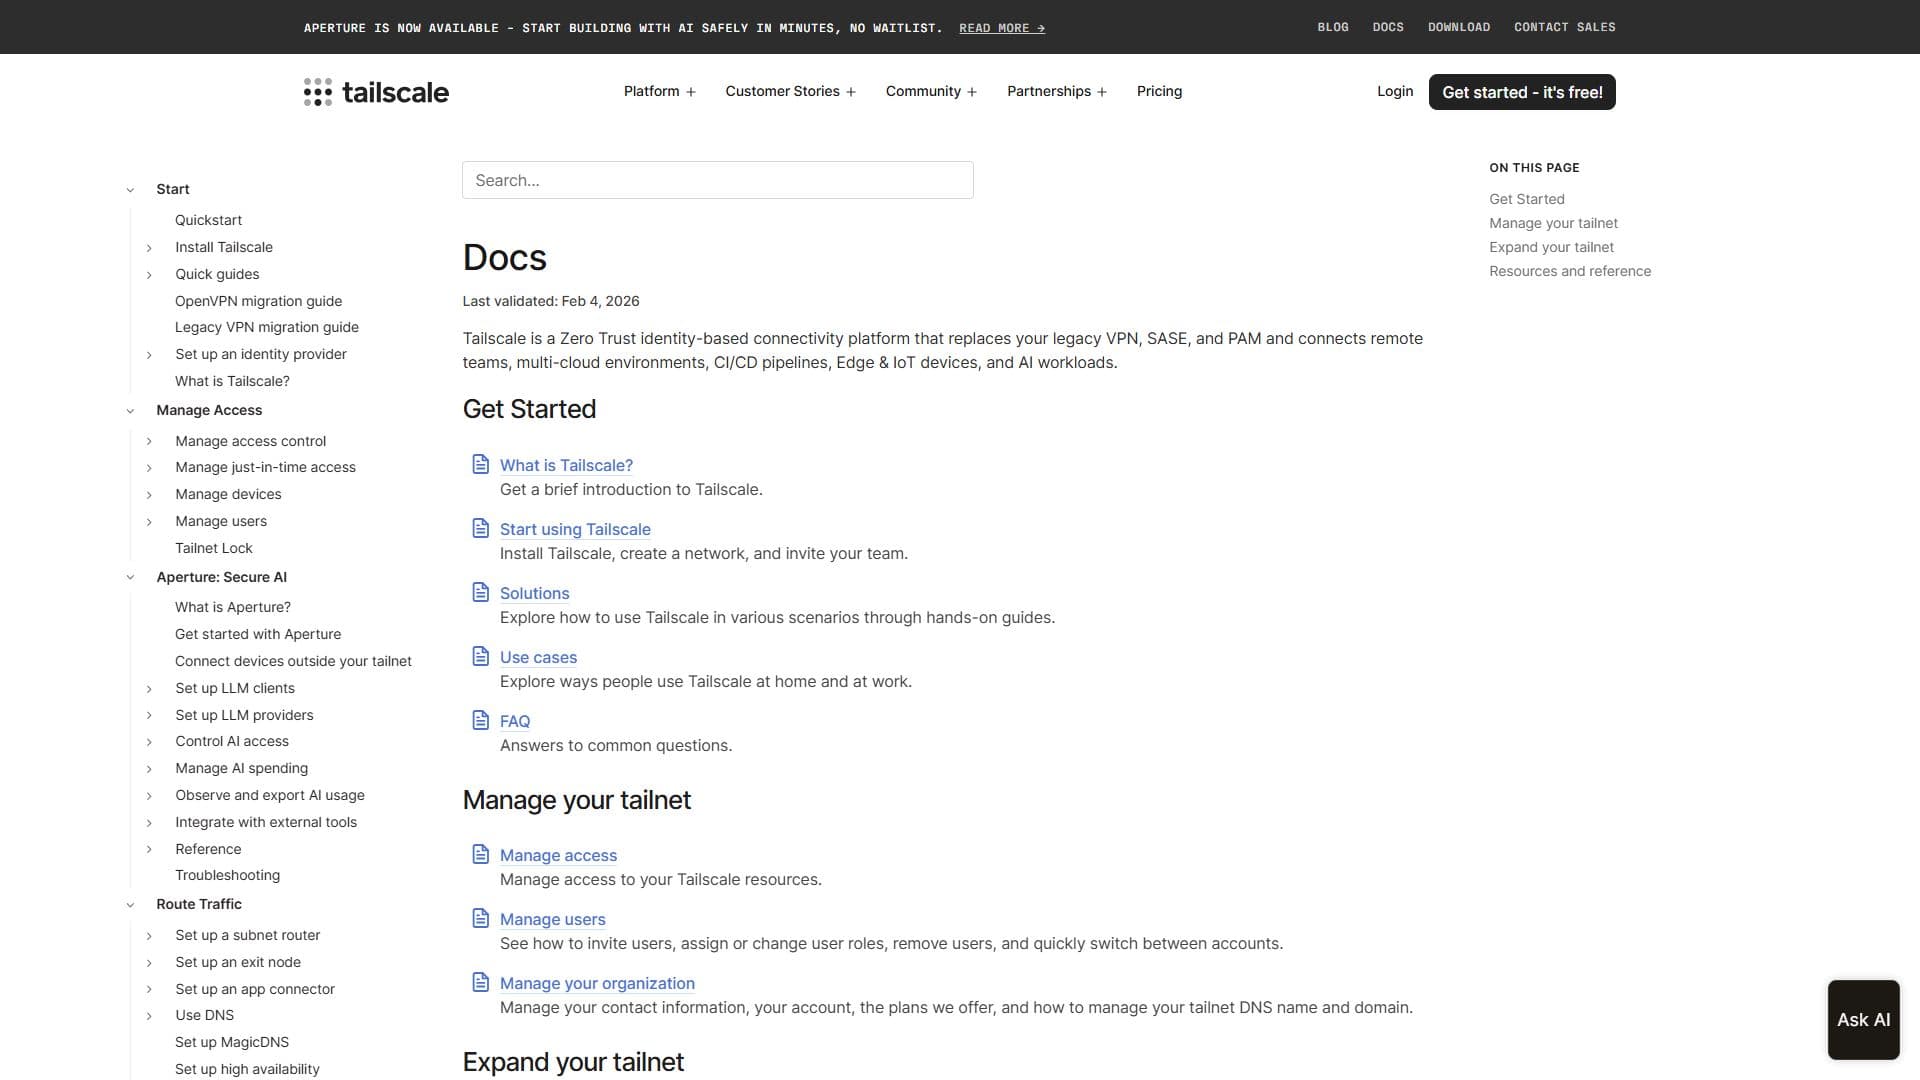Screen dimensions: 1920x1080
Task: Expand Quick guides chevron
Action: point(149,275)
